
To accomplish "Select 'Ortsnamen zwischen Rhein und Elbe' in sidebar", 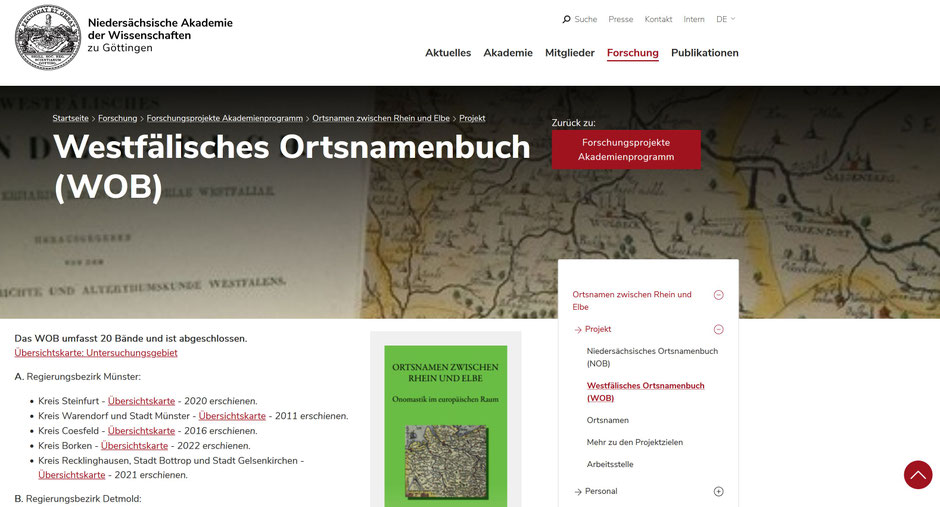I will coord(632,301).
